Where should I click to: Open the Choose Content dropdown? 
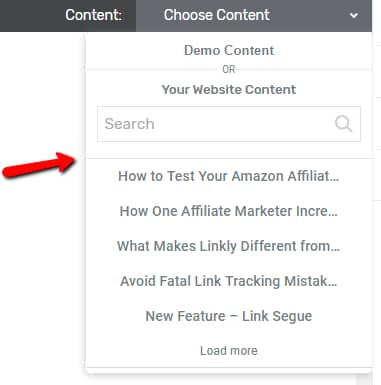[254, 16]
